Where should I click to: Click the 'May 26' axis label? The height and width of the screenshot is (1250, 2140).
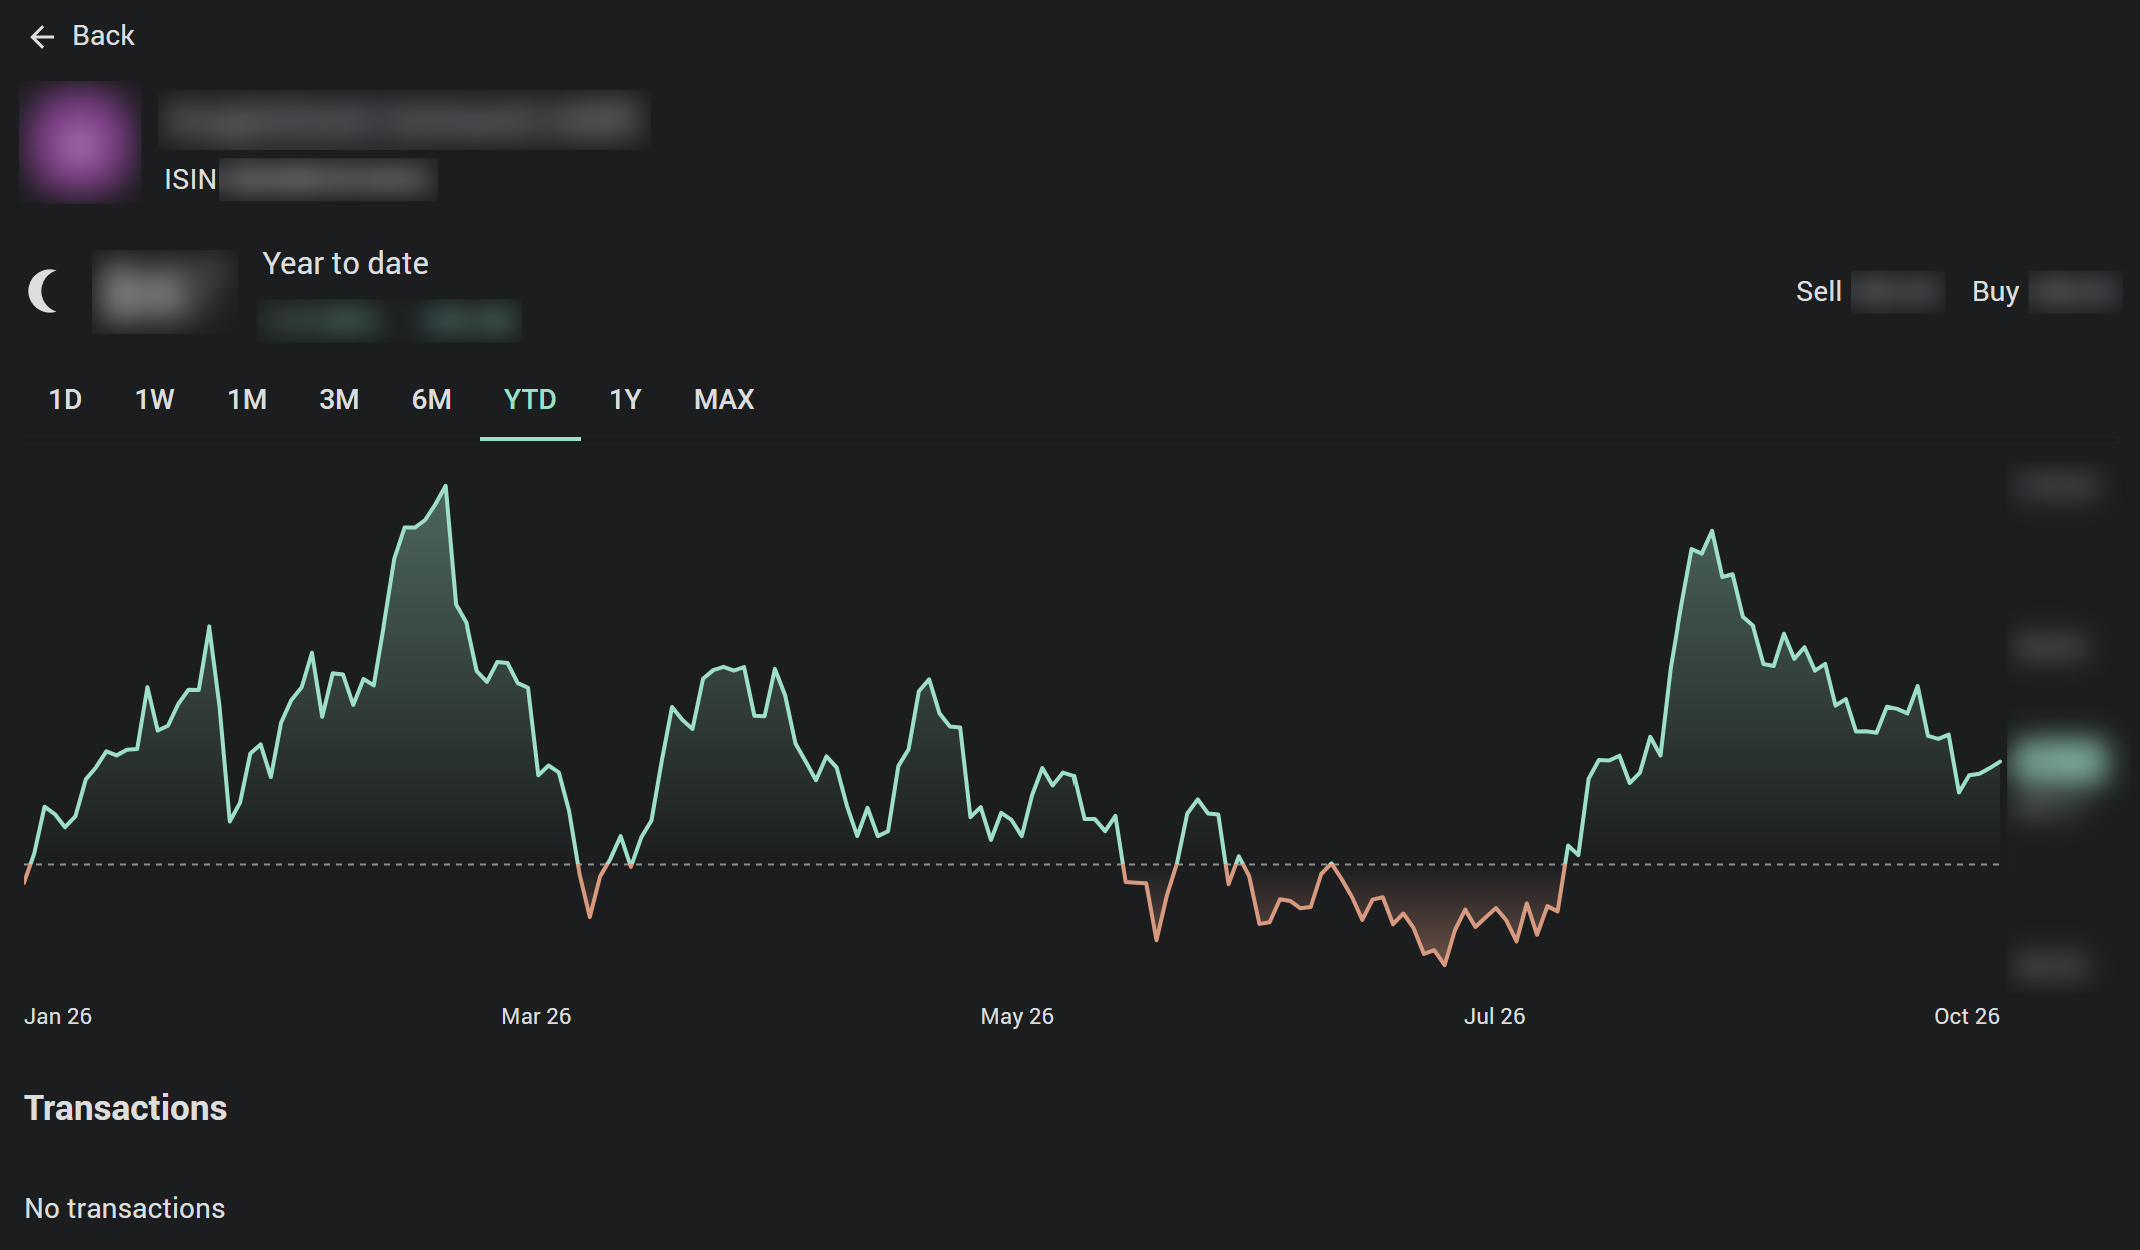[x=1017, y=1016]
